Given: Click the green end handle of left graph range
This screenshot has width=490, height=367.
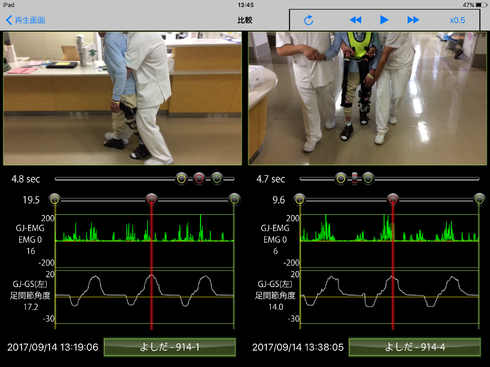Looking at the screenshot, I should pos(234,199).
